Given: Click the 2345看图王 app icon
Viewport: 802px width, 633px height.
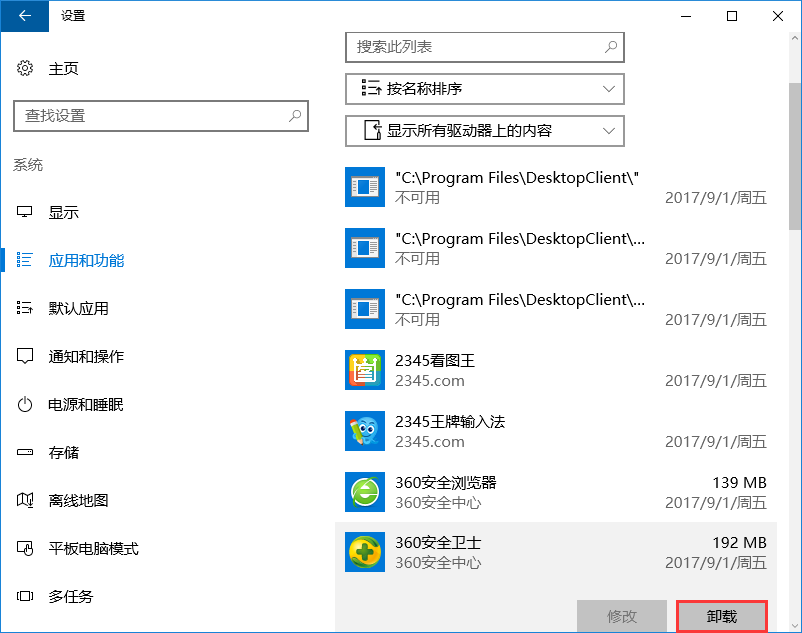Looking at the screenshot, I should coord(365,369).
